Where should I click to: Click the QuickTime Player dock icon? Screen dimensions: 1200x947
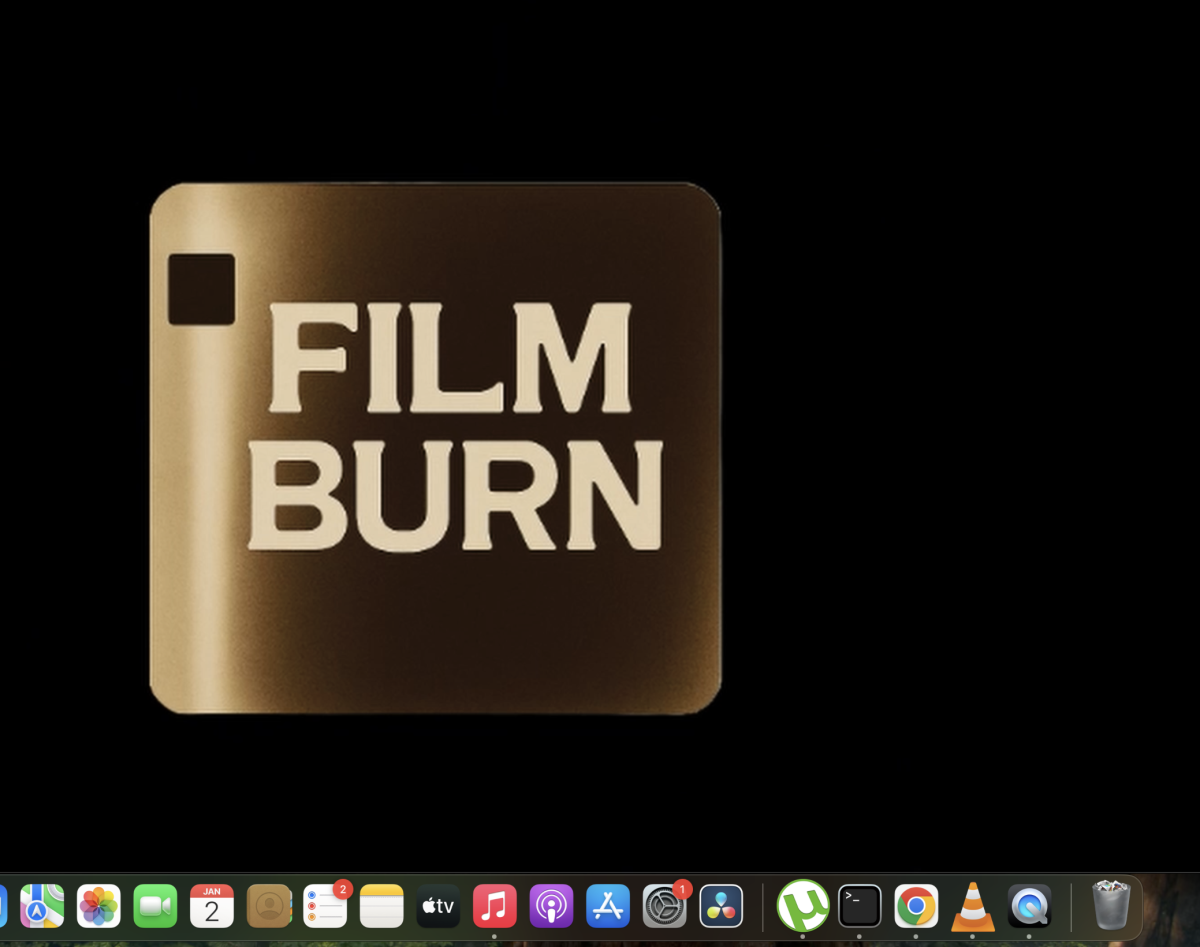1029,906
